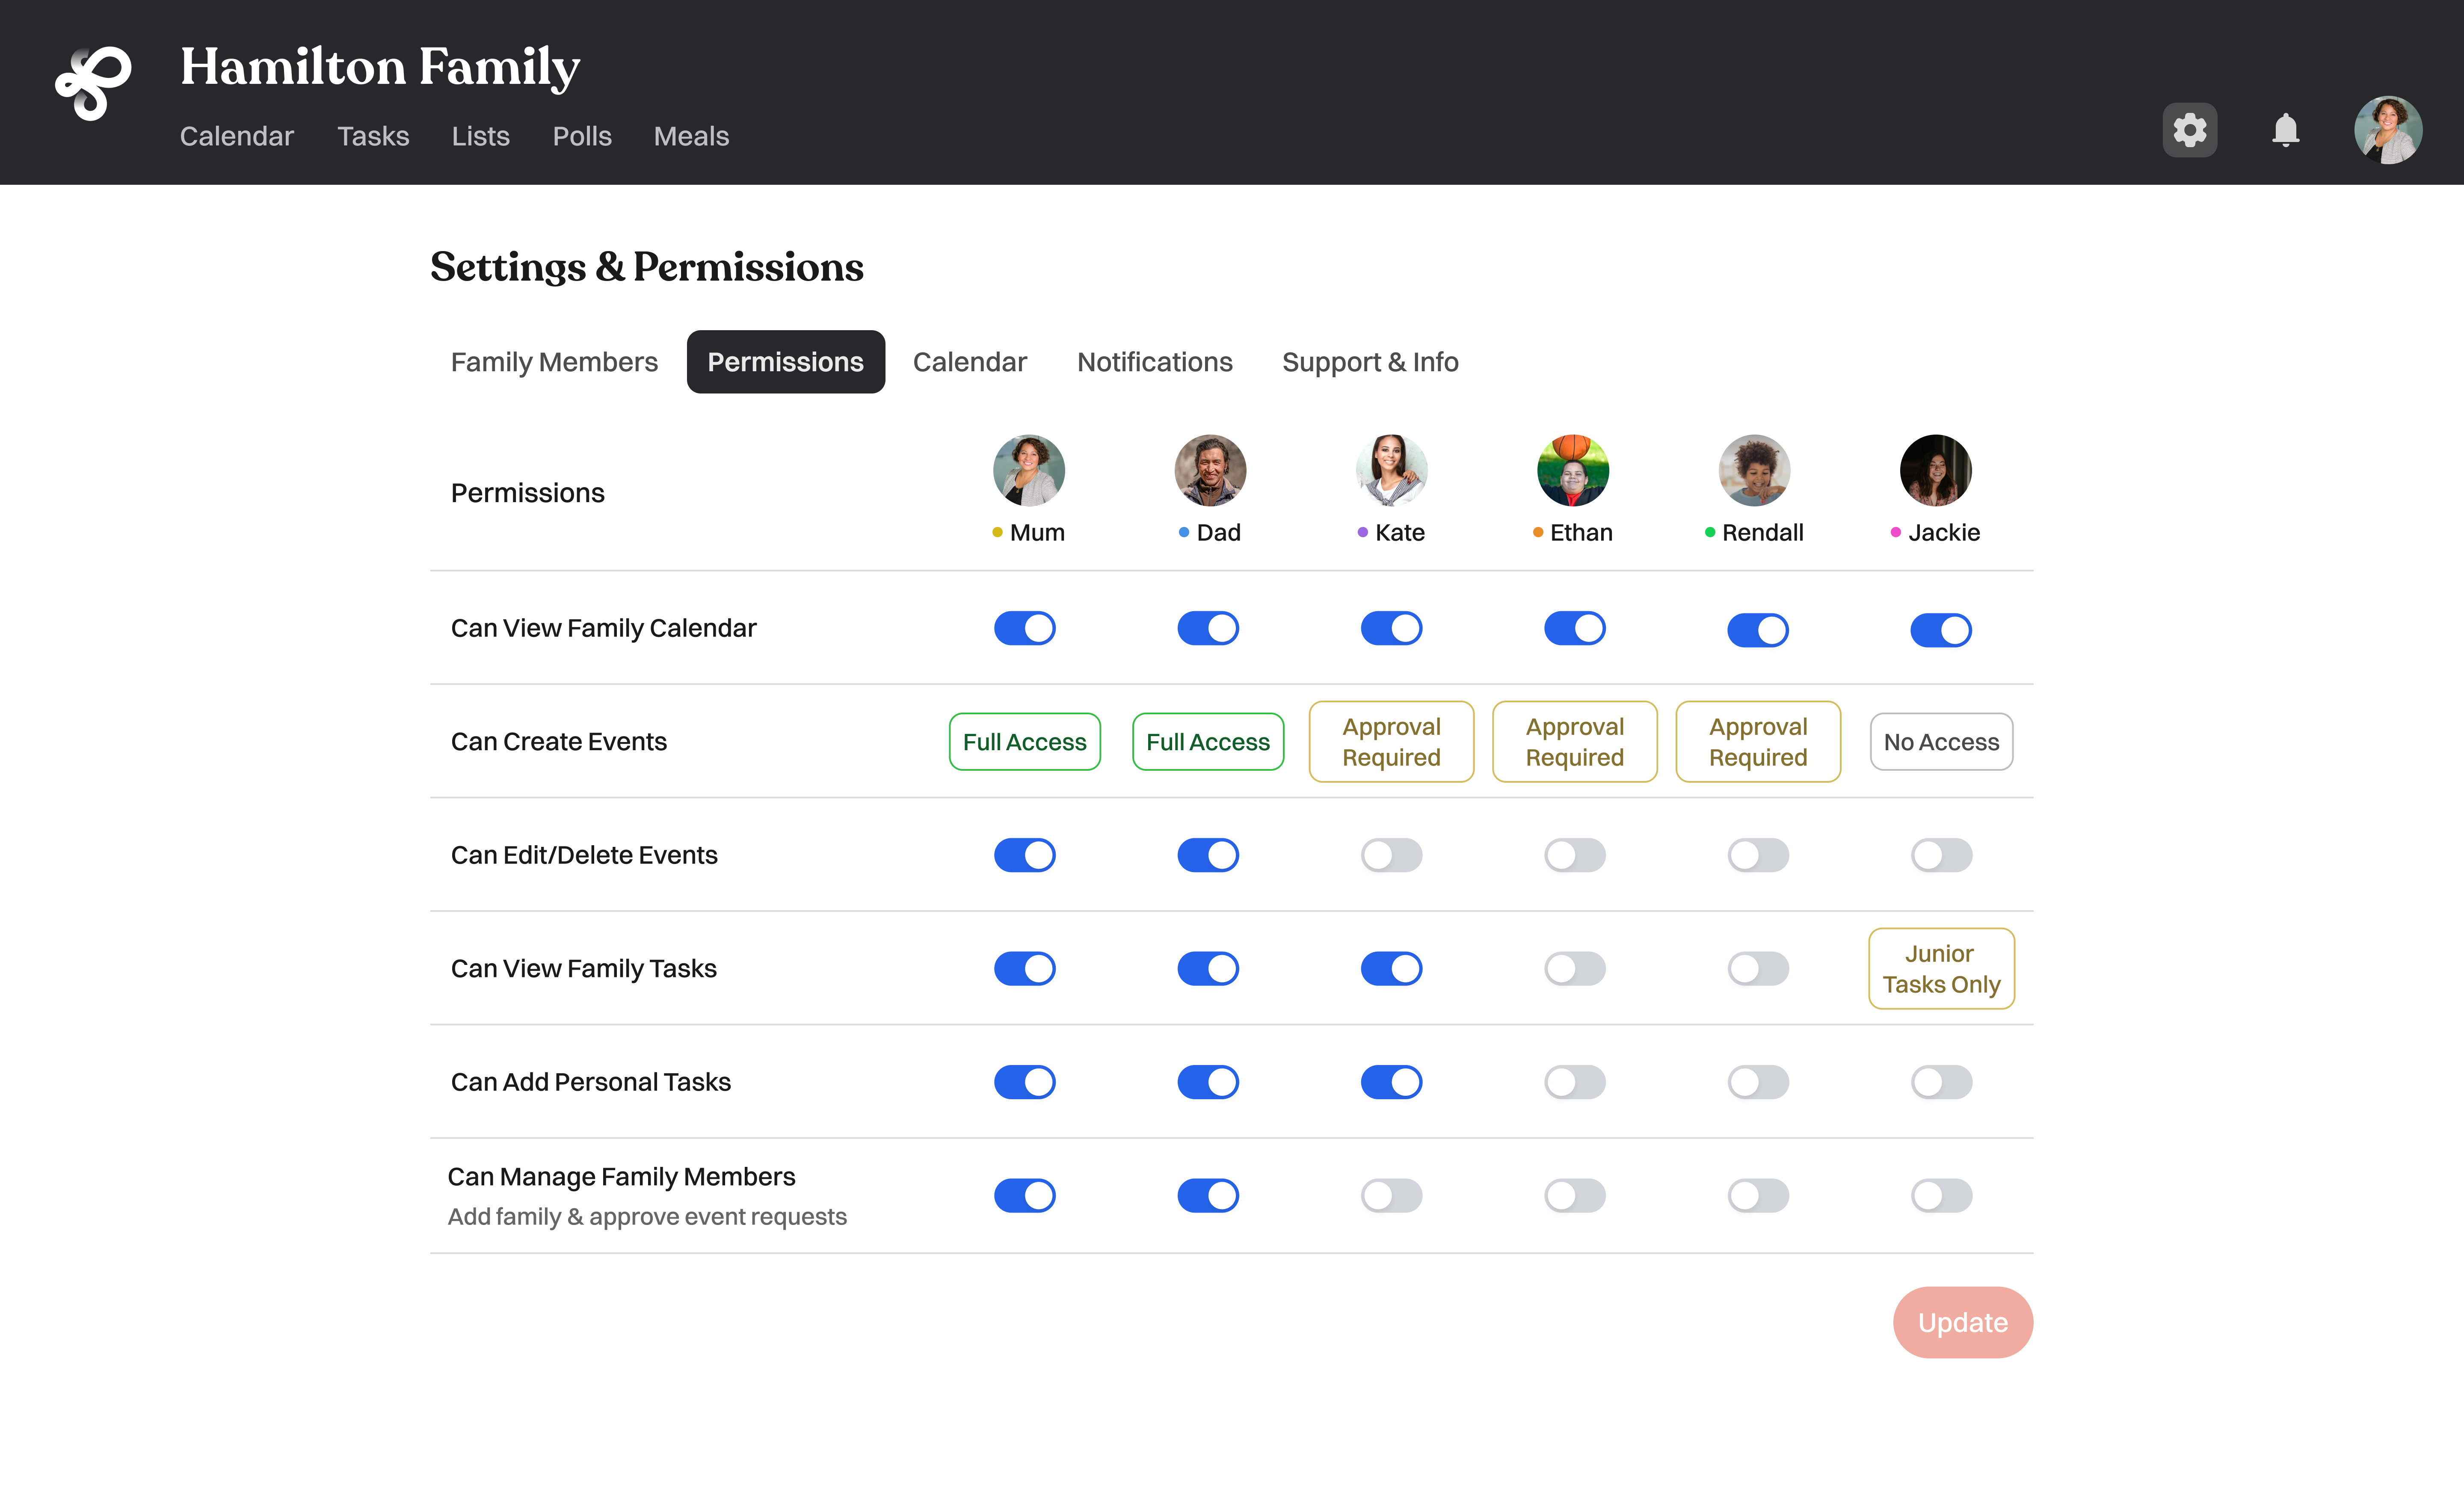The image size is (2464, 1497).
Task: Disable Mum's Can View Family Calendar toggle
Action: 1024,628
